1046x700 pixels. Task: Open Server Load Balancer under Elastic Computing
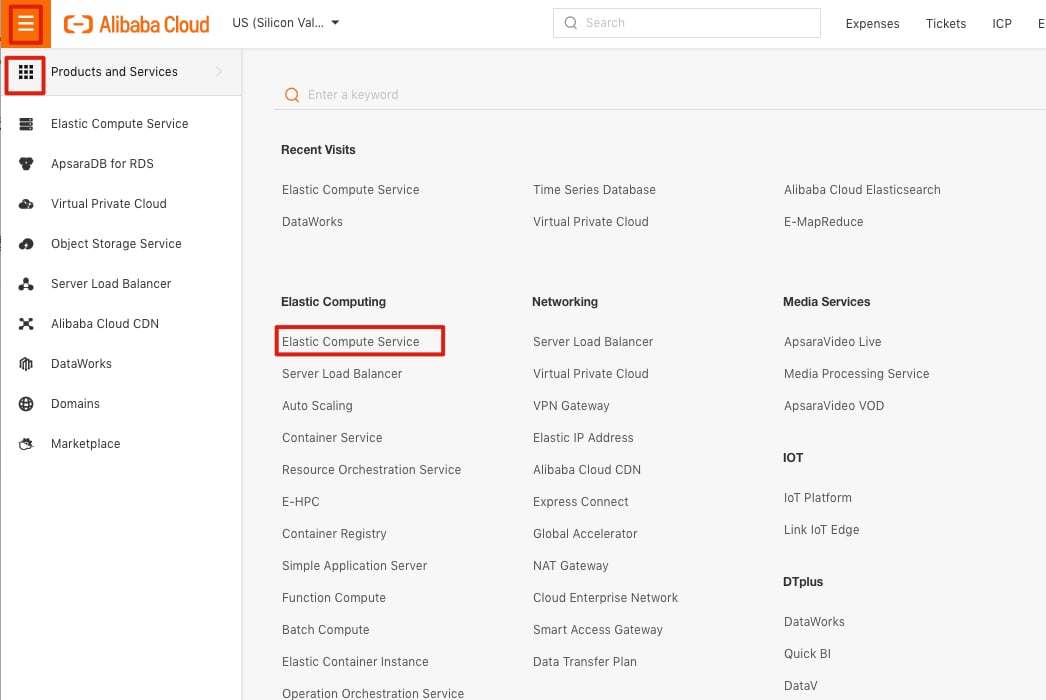tap(342, 374)
